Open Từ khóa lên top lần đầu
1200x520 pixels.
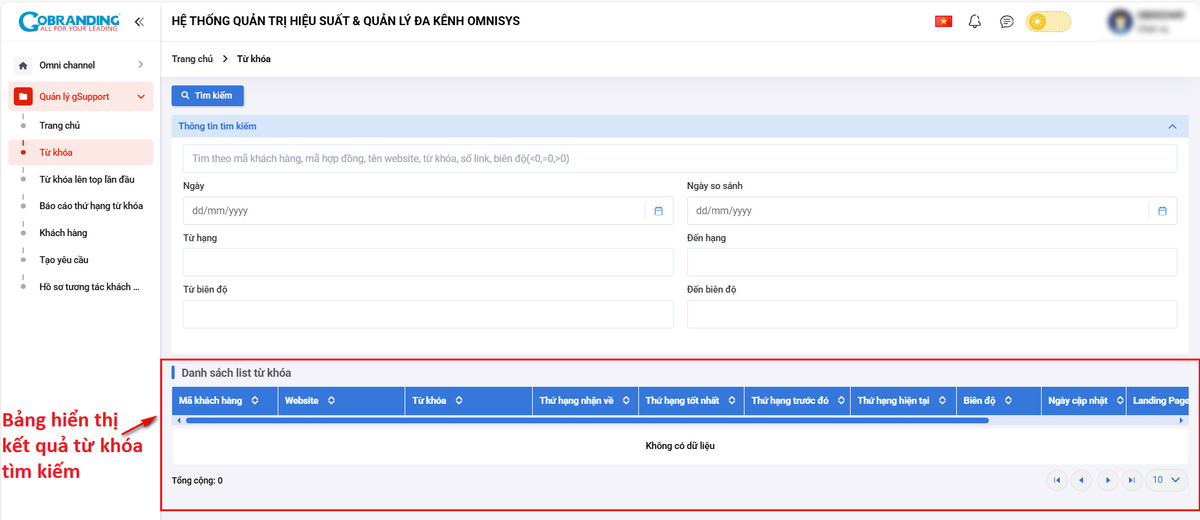(x=86, y=179)
